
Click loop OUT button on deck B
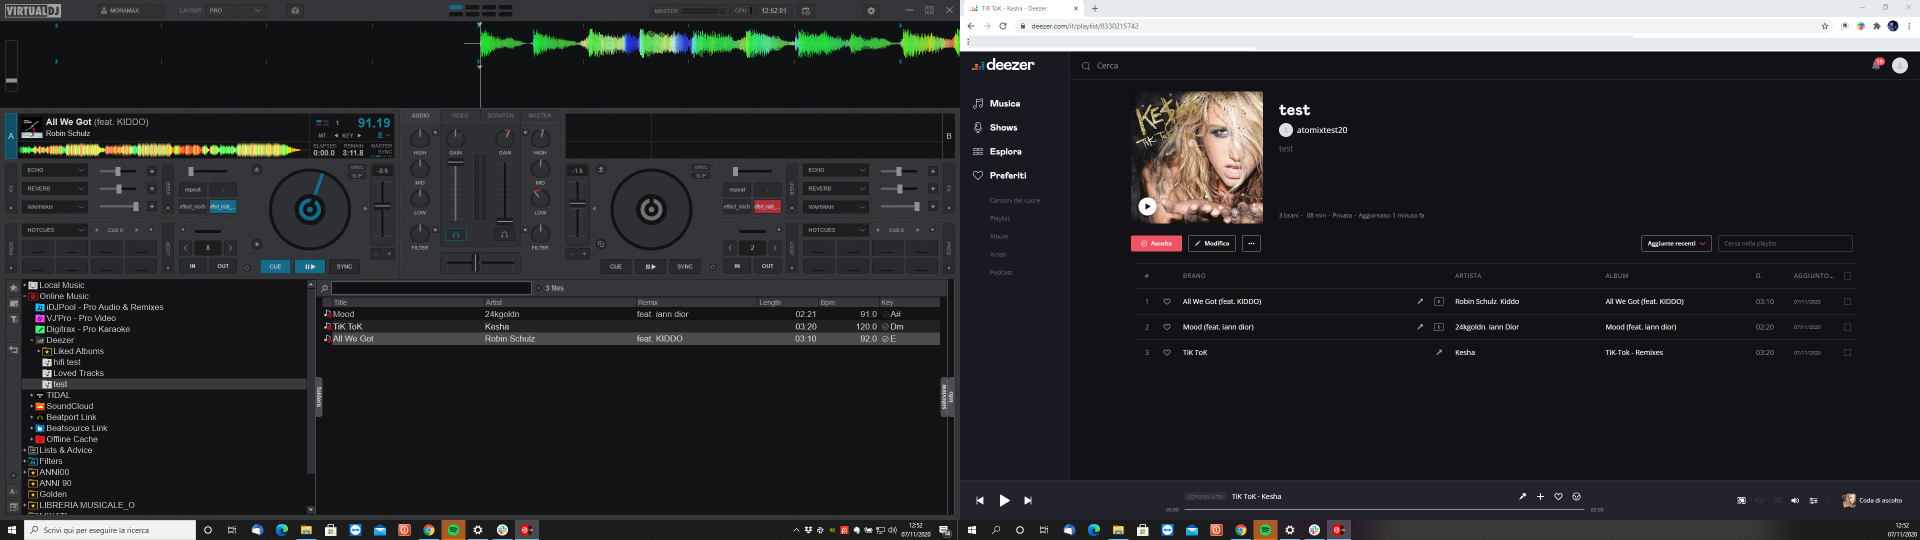[767, 266]
